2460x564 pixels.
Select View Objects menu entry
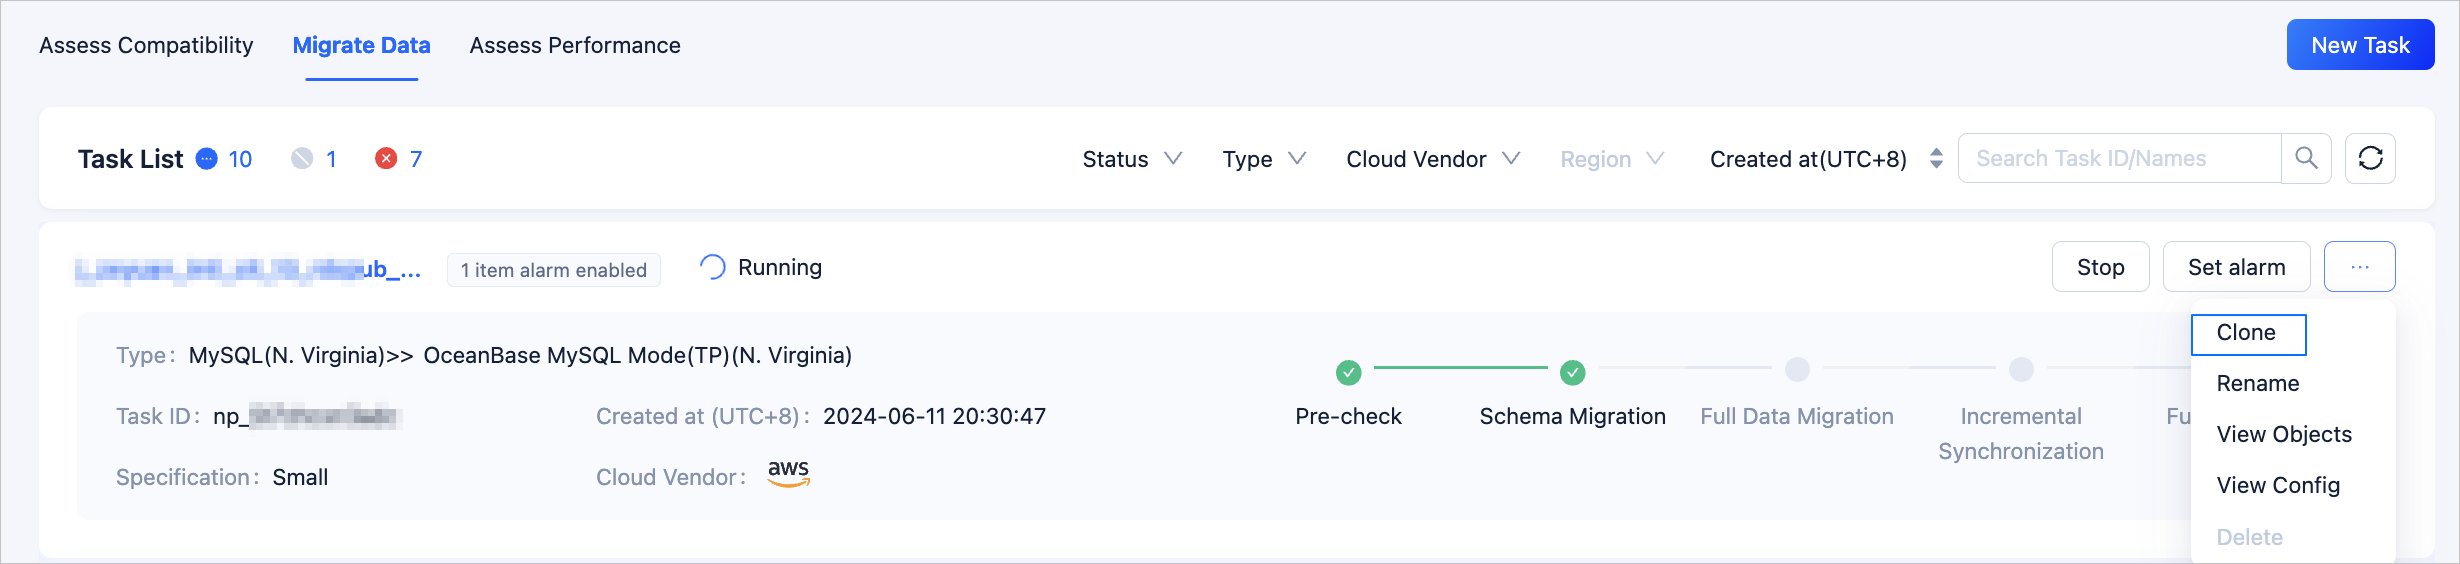click(2284, 435)
